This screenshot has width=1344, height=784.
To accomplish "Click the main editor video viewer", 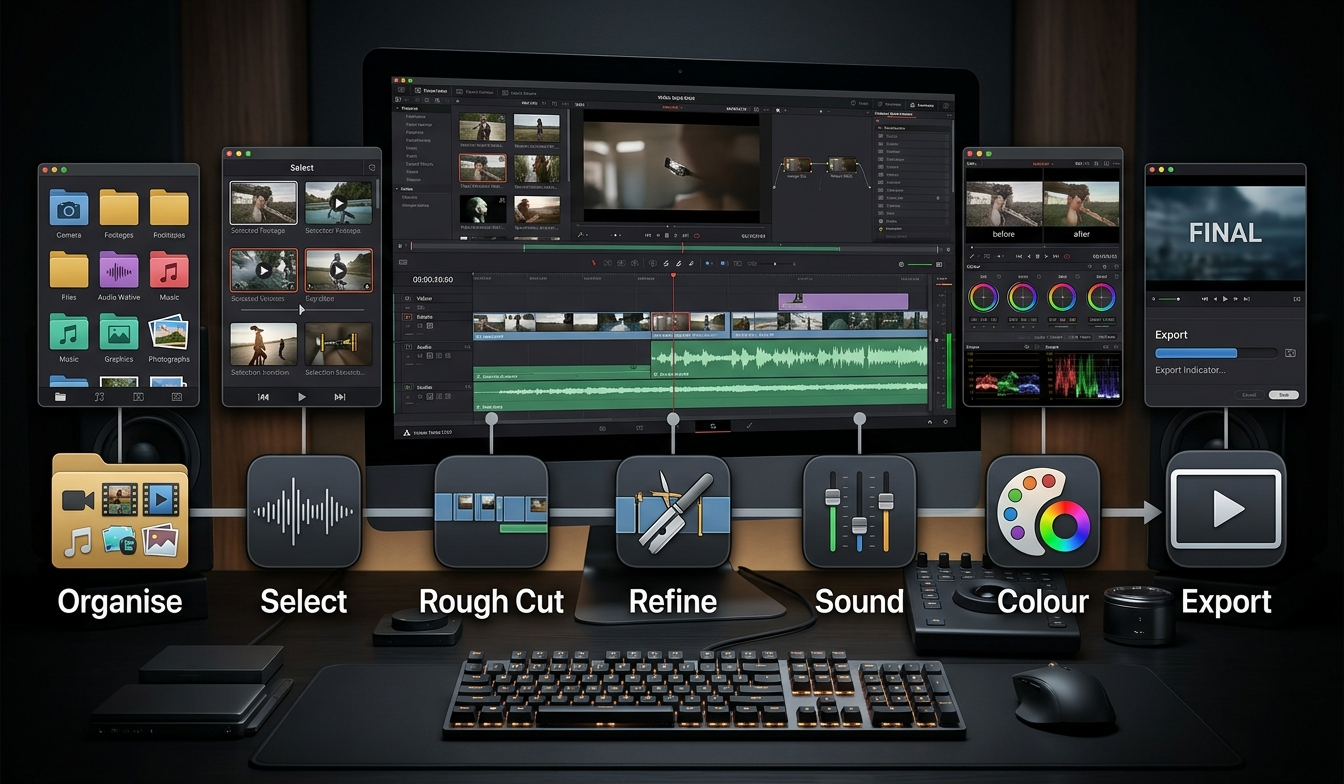I will [x=671, y=166].
